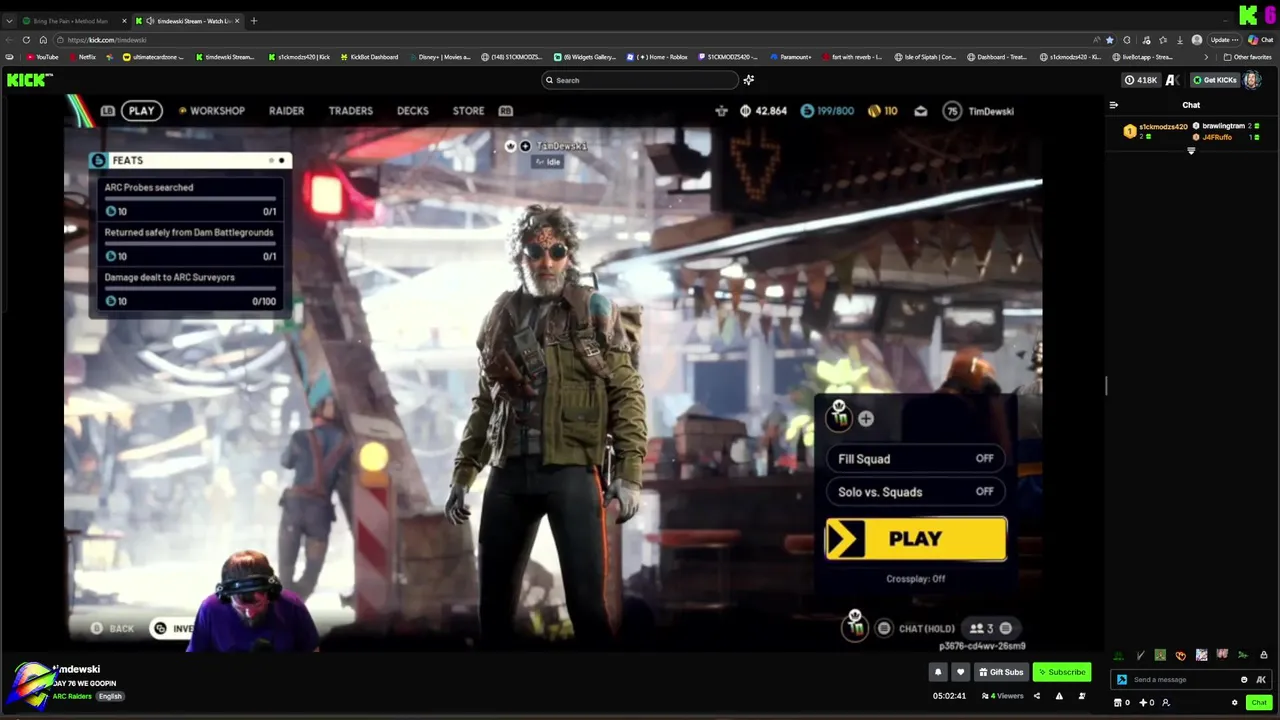Toggle the Solo vs. Squads OFF setting
The height and width of the screenshot is (720, 1280).
coord(916,492)
